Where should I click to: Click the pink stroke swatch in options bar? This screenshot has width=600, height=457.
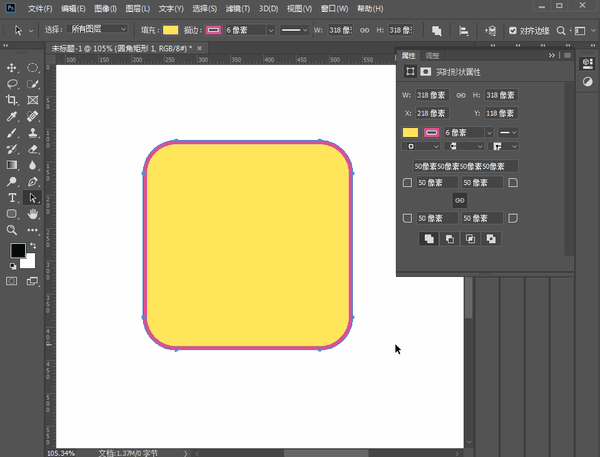point(213,30)
